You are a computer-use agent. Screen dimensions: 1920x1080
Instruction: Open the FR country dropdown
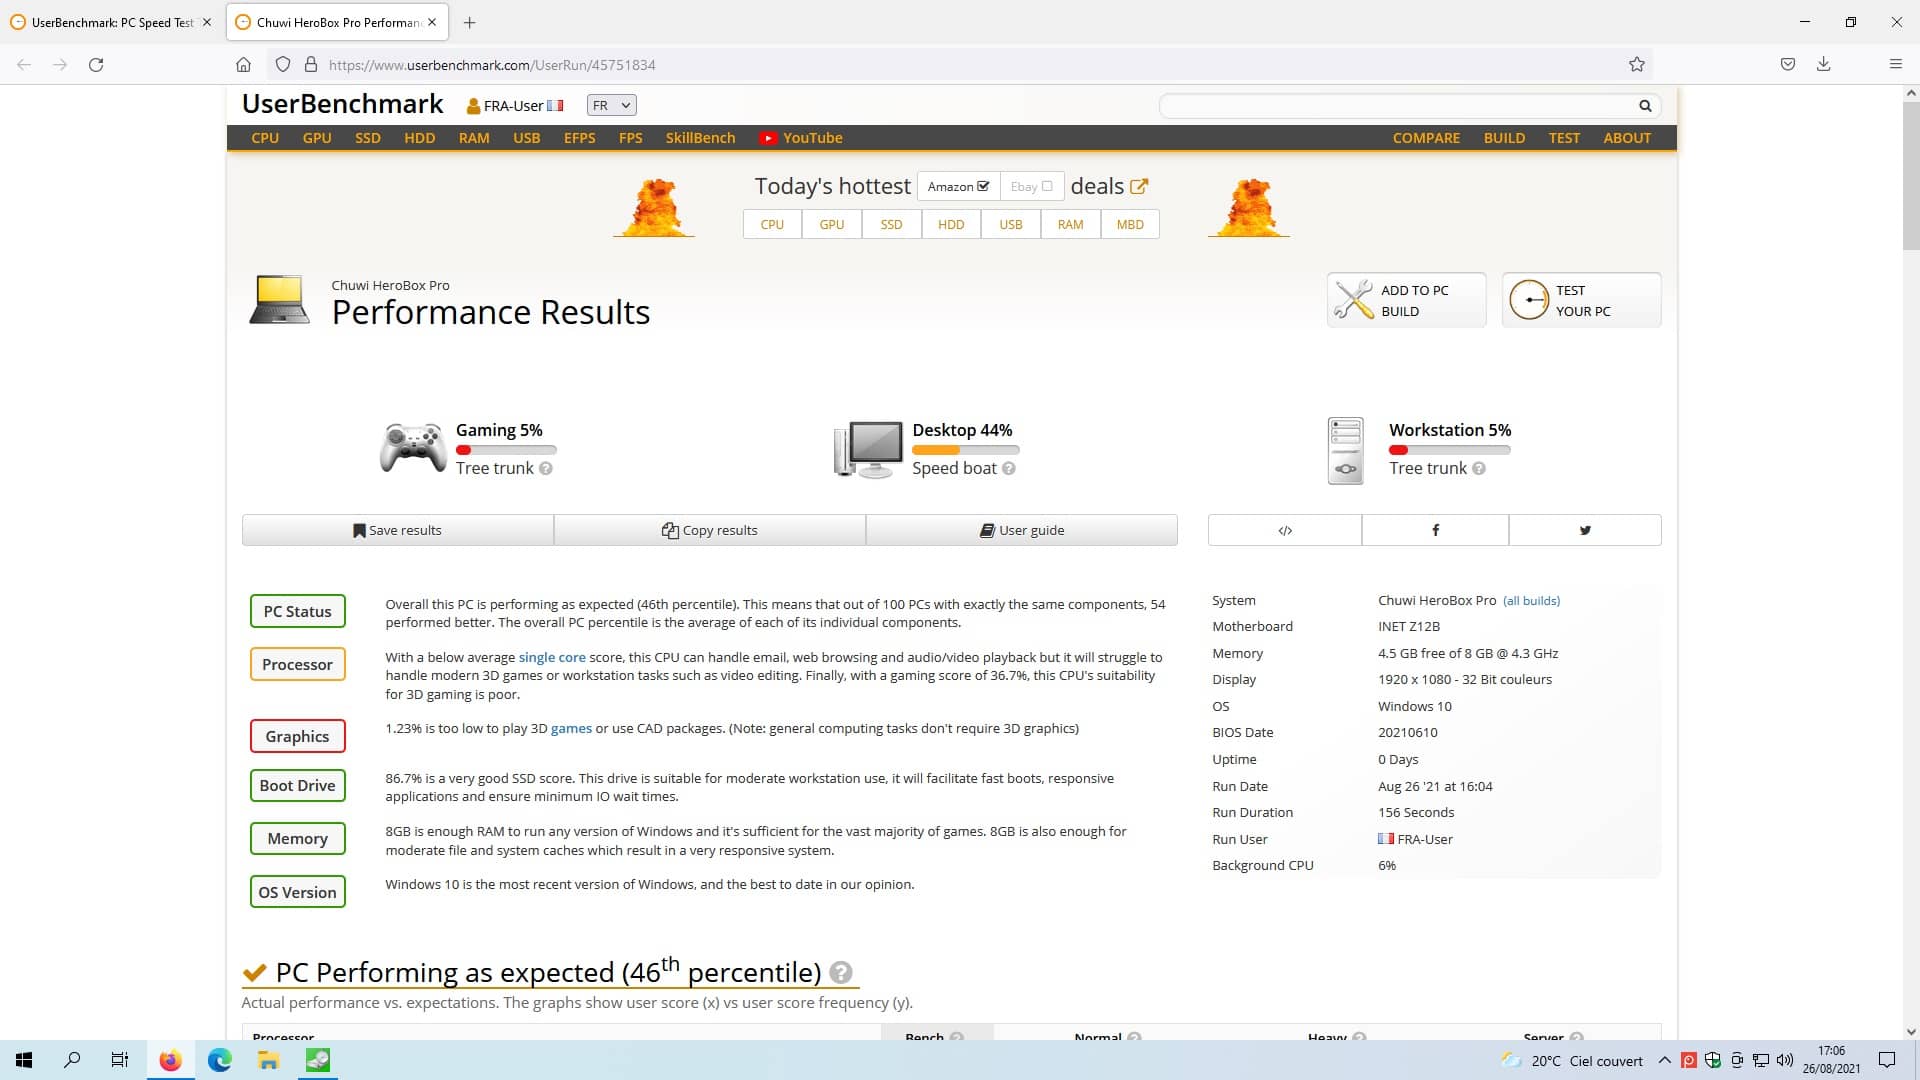[x=611, y=105]
